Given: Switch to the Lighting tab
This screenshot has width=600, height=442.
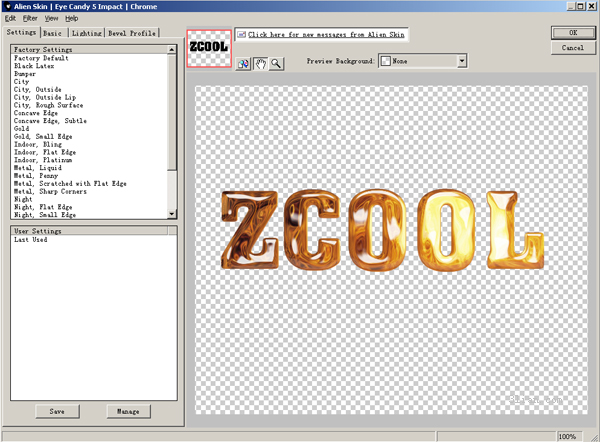Looking at the screenshot, I should click(87, 33).
